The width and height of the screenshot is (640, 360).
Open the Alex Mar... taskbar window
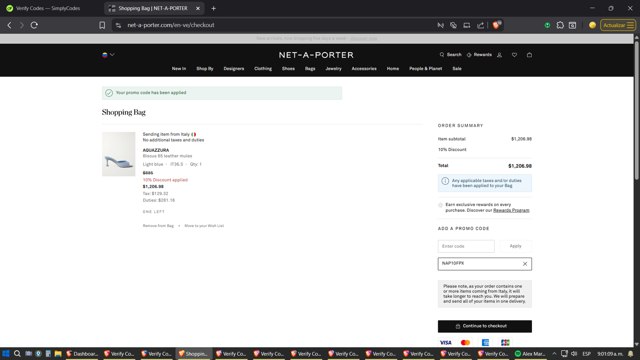[530, 353]
